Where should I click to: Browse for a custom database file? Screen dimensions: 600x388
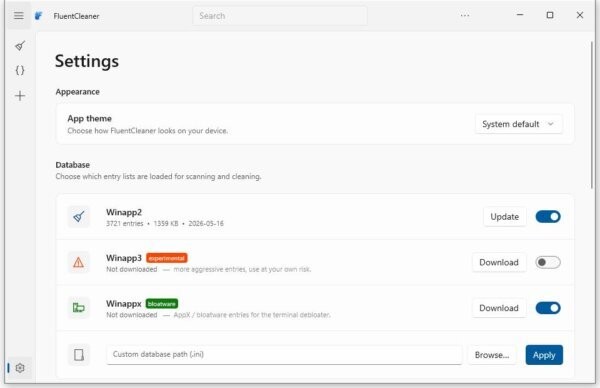pyautogui.click(x=492, y=355)
